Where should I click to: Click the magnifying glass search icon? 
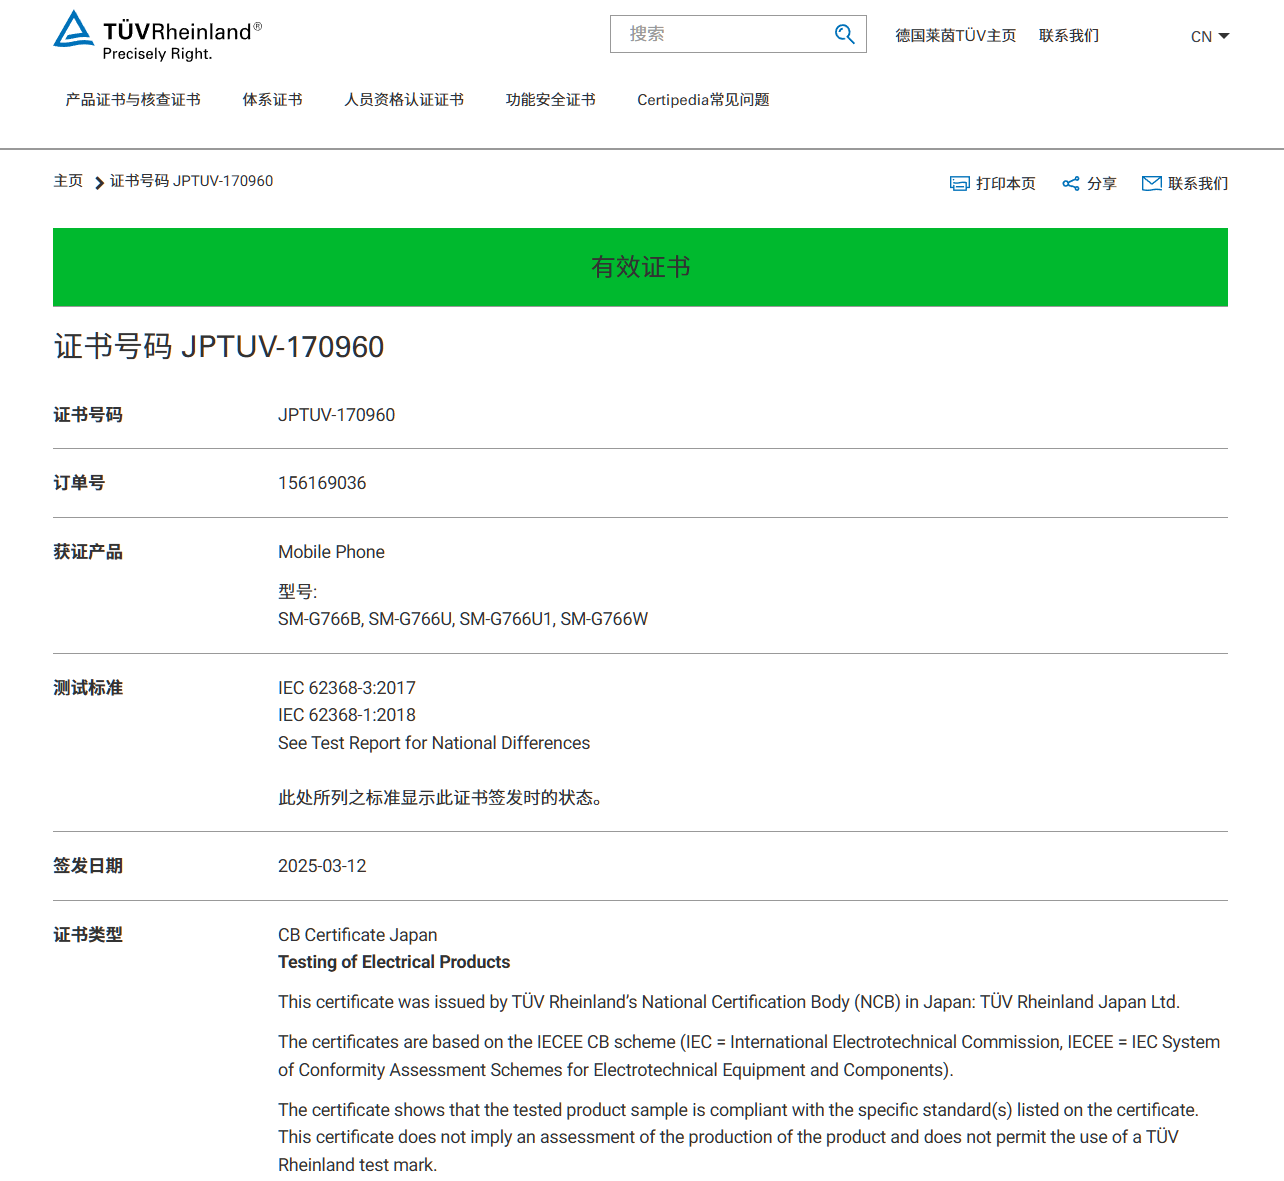[845, 34]
